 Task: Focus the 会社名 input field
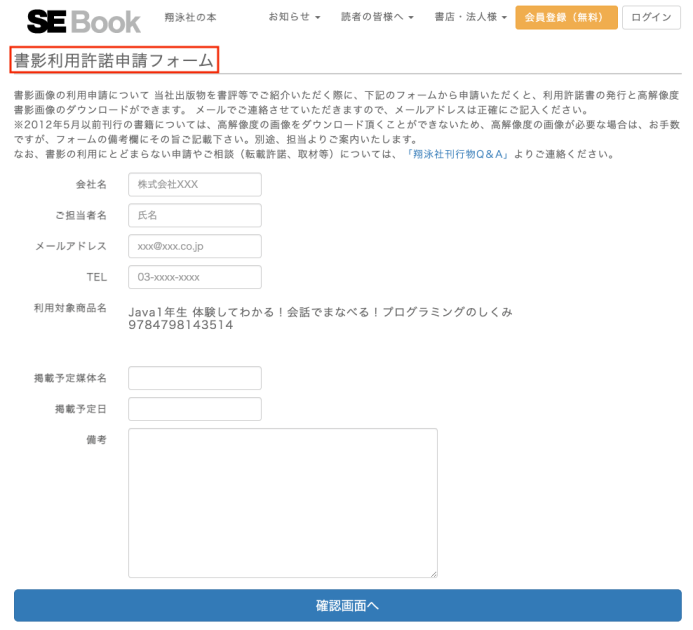coord(195,185)
